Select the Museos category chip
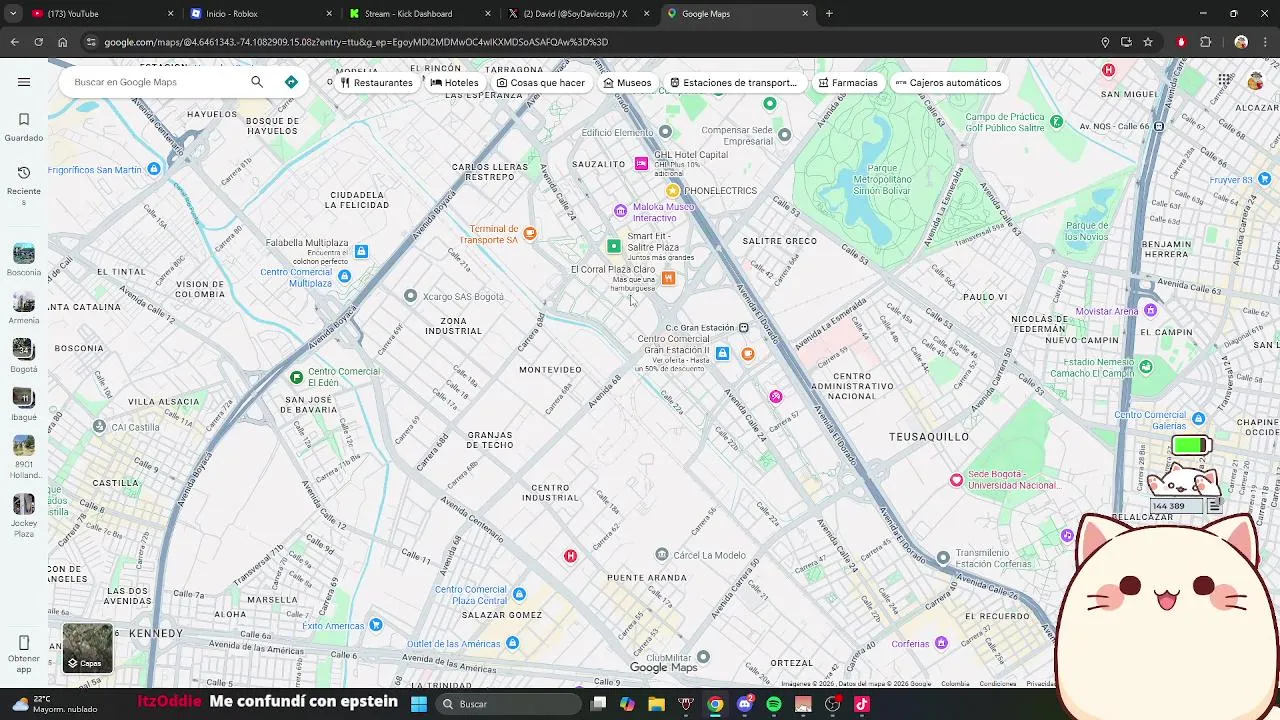 [628, 83]
